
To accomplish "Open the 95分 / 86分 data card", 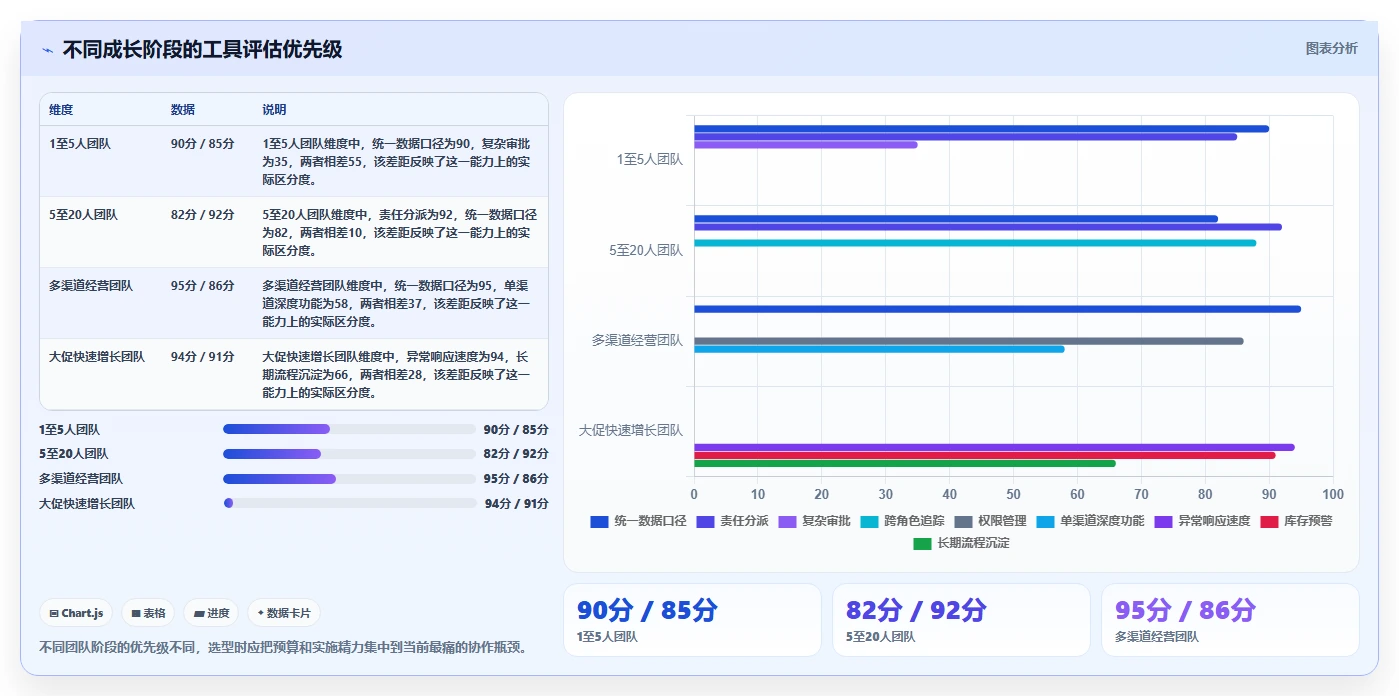I will click(x=1230, y=620).
